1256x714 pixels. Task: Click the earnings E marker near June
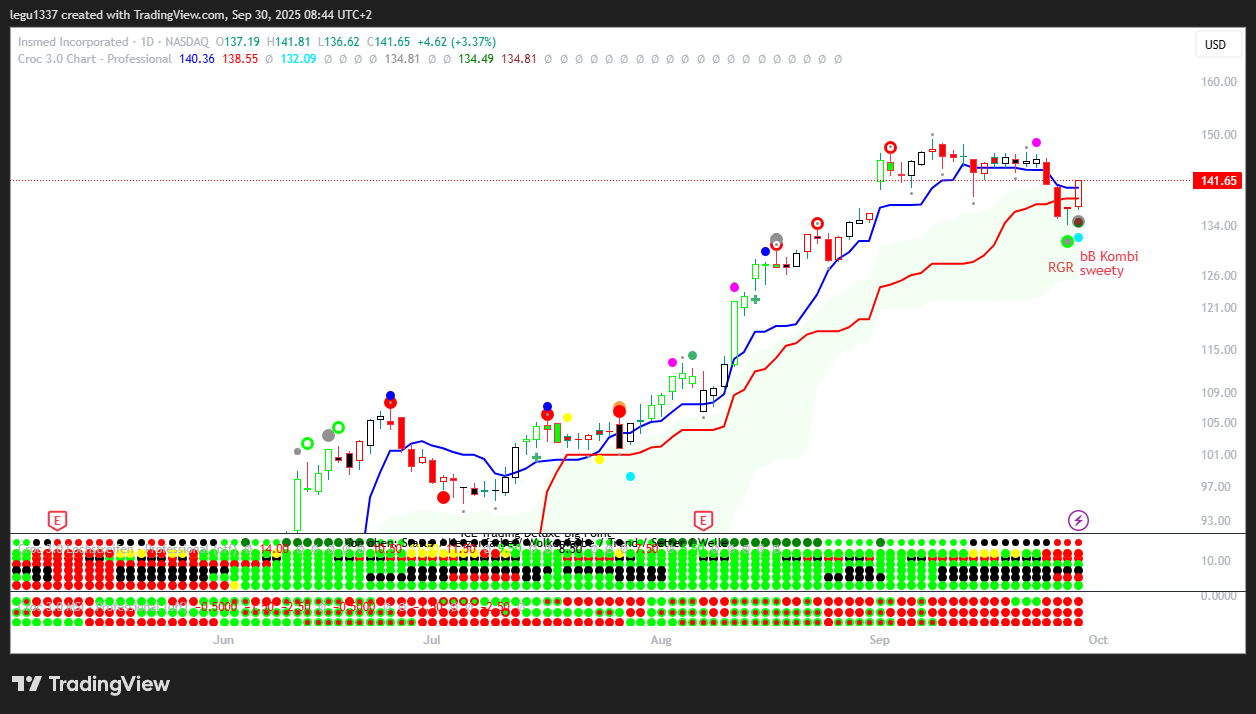[x=58, y=520]
